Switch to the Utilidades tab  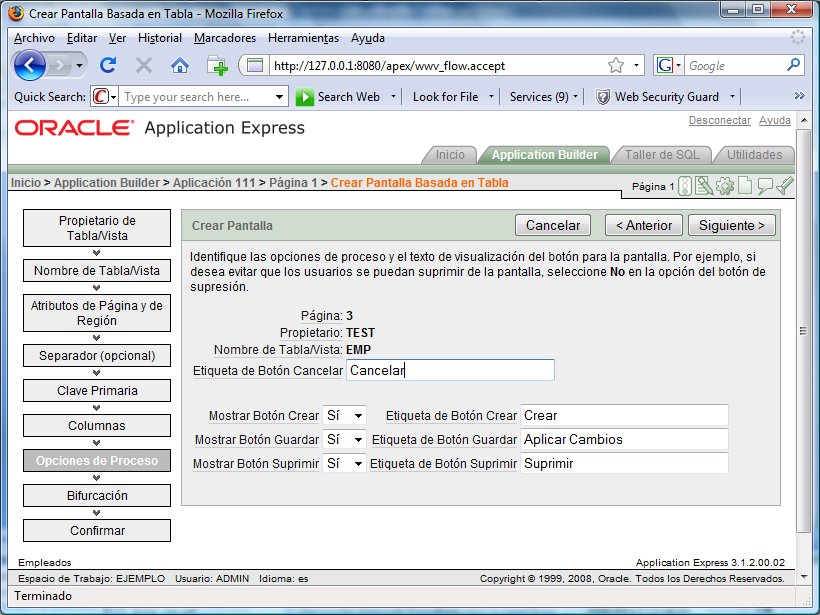click(755, 155)
